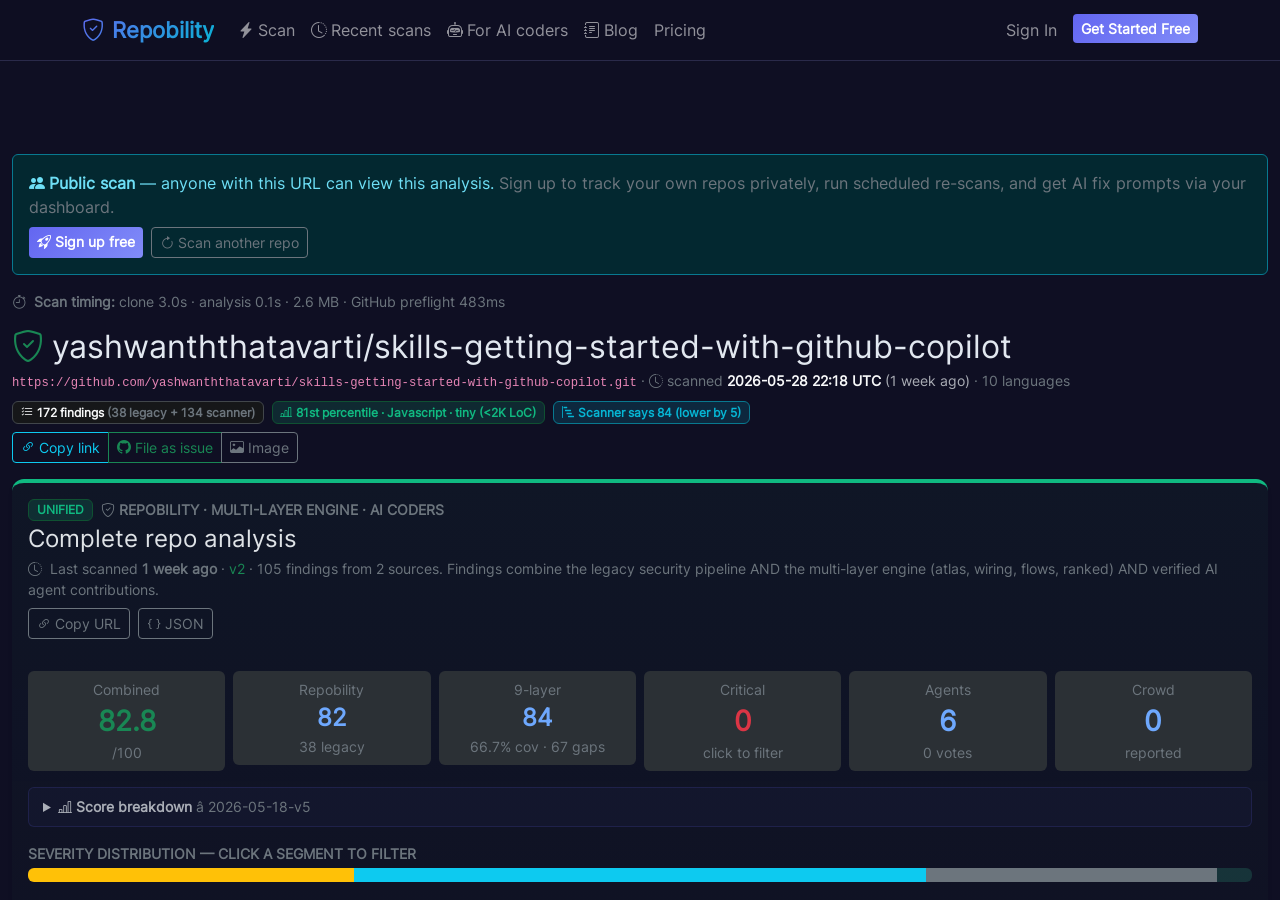Click File as issue button
The image size is (1280, 900).
pos(165,448)
